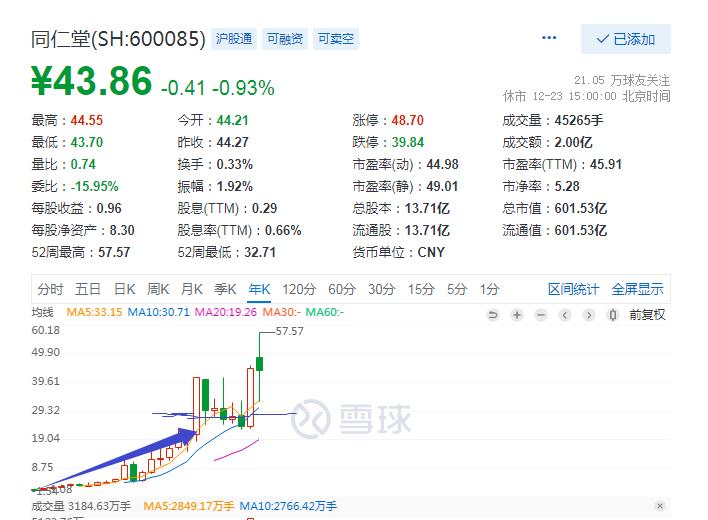Click the tall green candlestick at the chart peak

(x=260, y=364)
